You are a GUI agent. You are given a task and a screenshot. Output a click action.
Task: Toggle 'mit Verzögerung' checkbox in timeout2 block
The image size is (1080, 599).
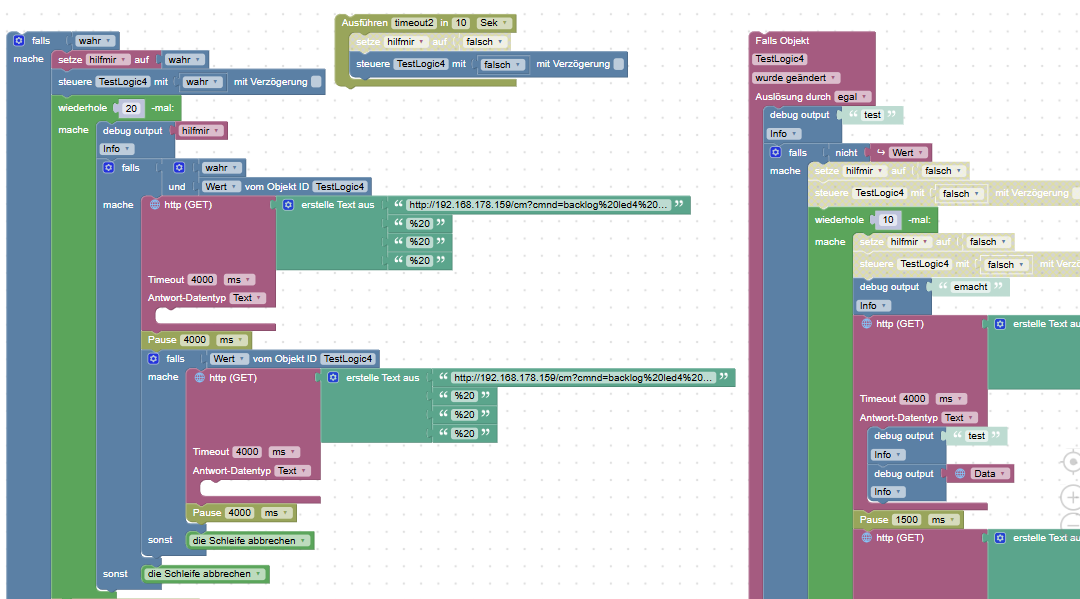point(619,64)
